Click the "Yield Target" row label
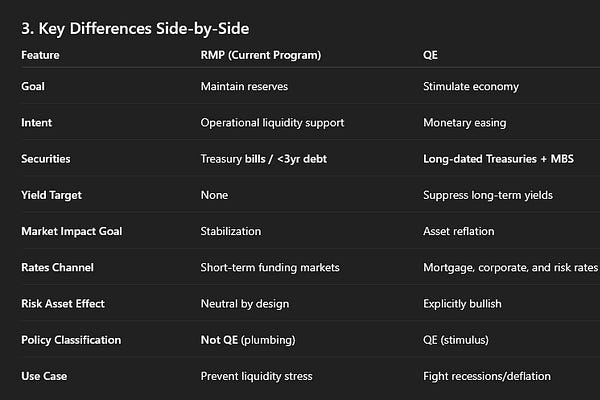Viewport: 600px width, 400px height. 50,195
